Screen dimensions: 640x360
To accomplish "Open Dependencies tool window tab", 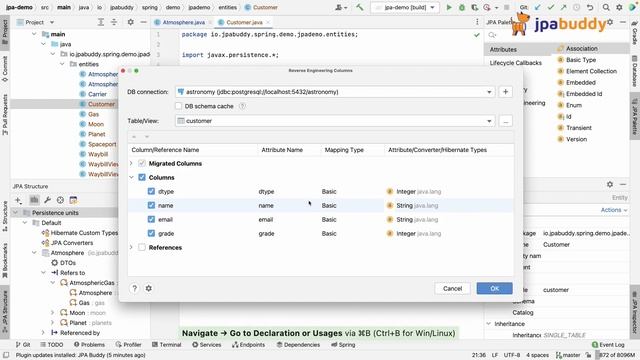I will pos(298,344).
